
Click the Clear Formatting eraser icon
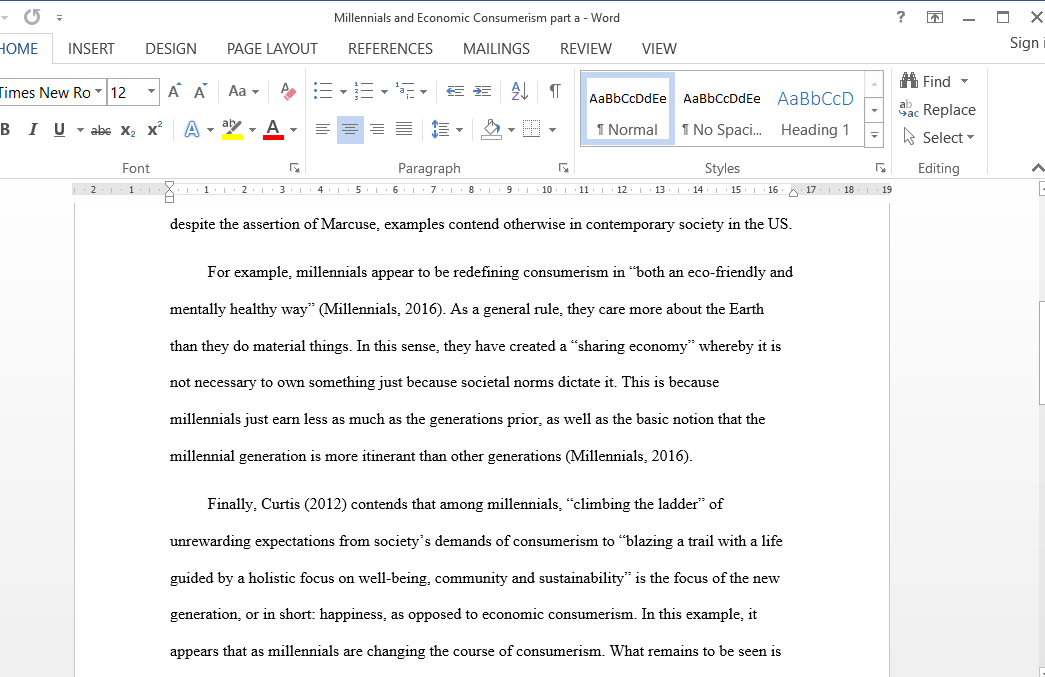tap(288, 91)
